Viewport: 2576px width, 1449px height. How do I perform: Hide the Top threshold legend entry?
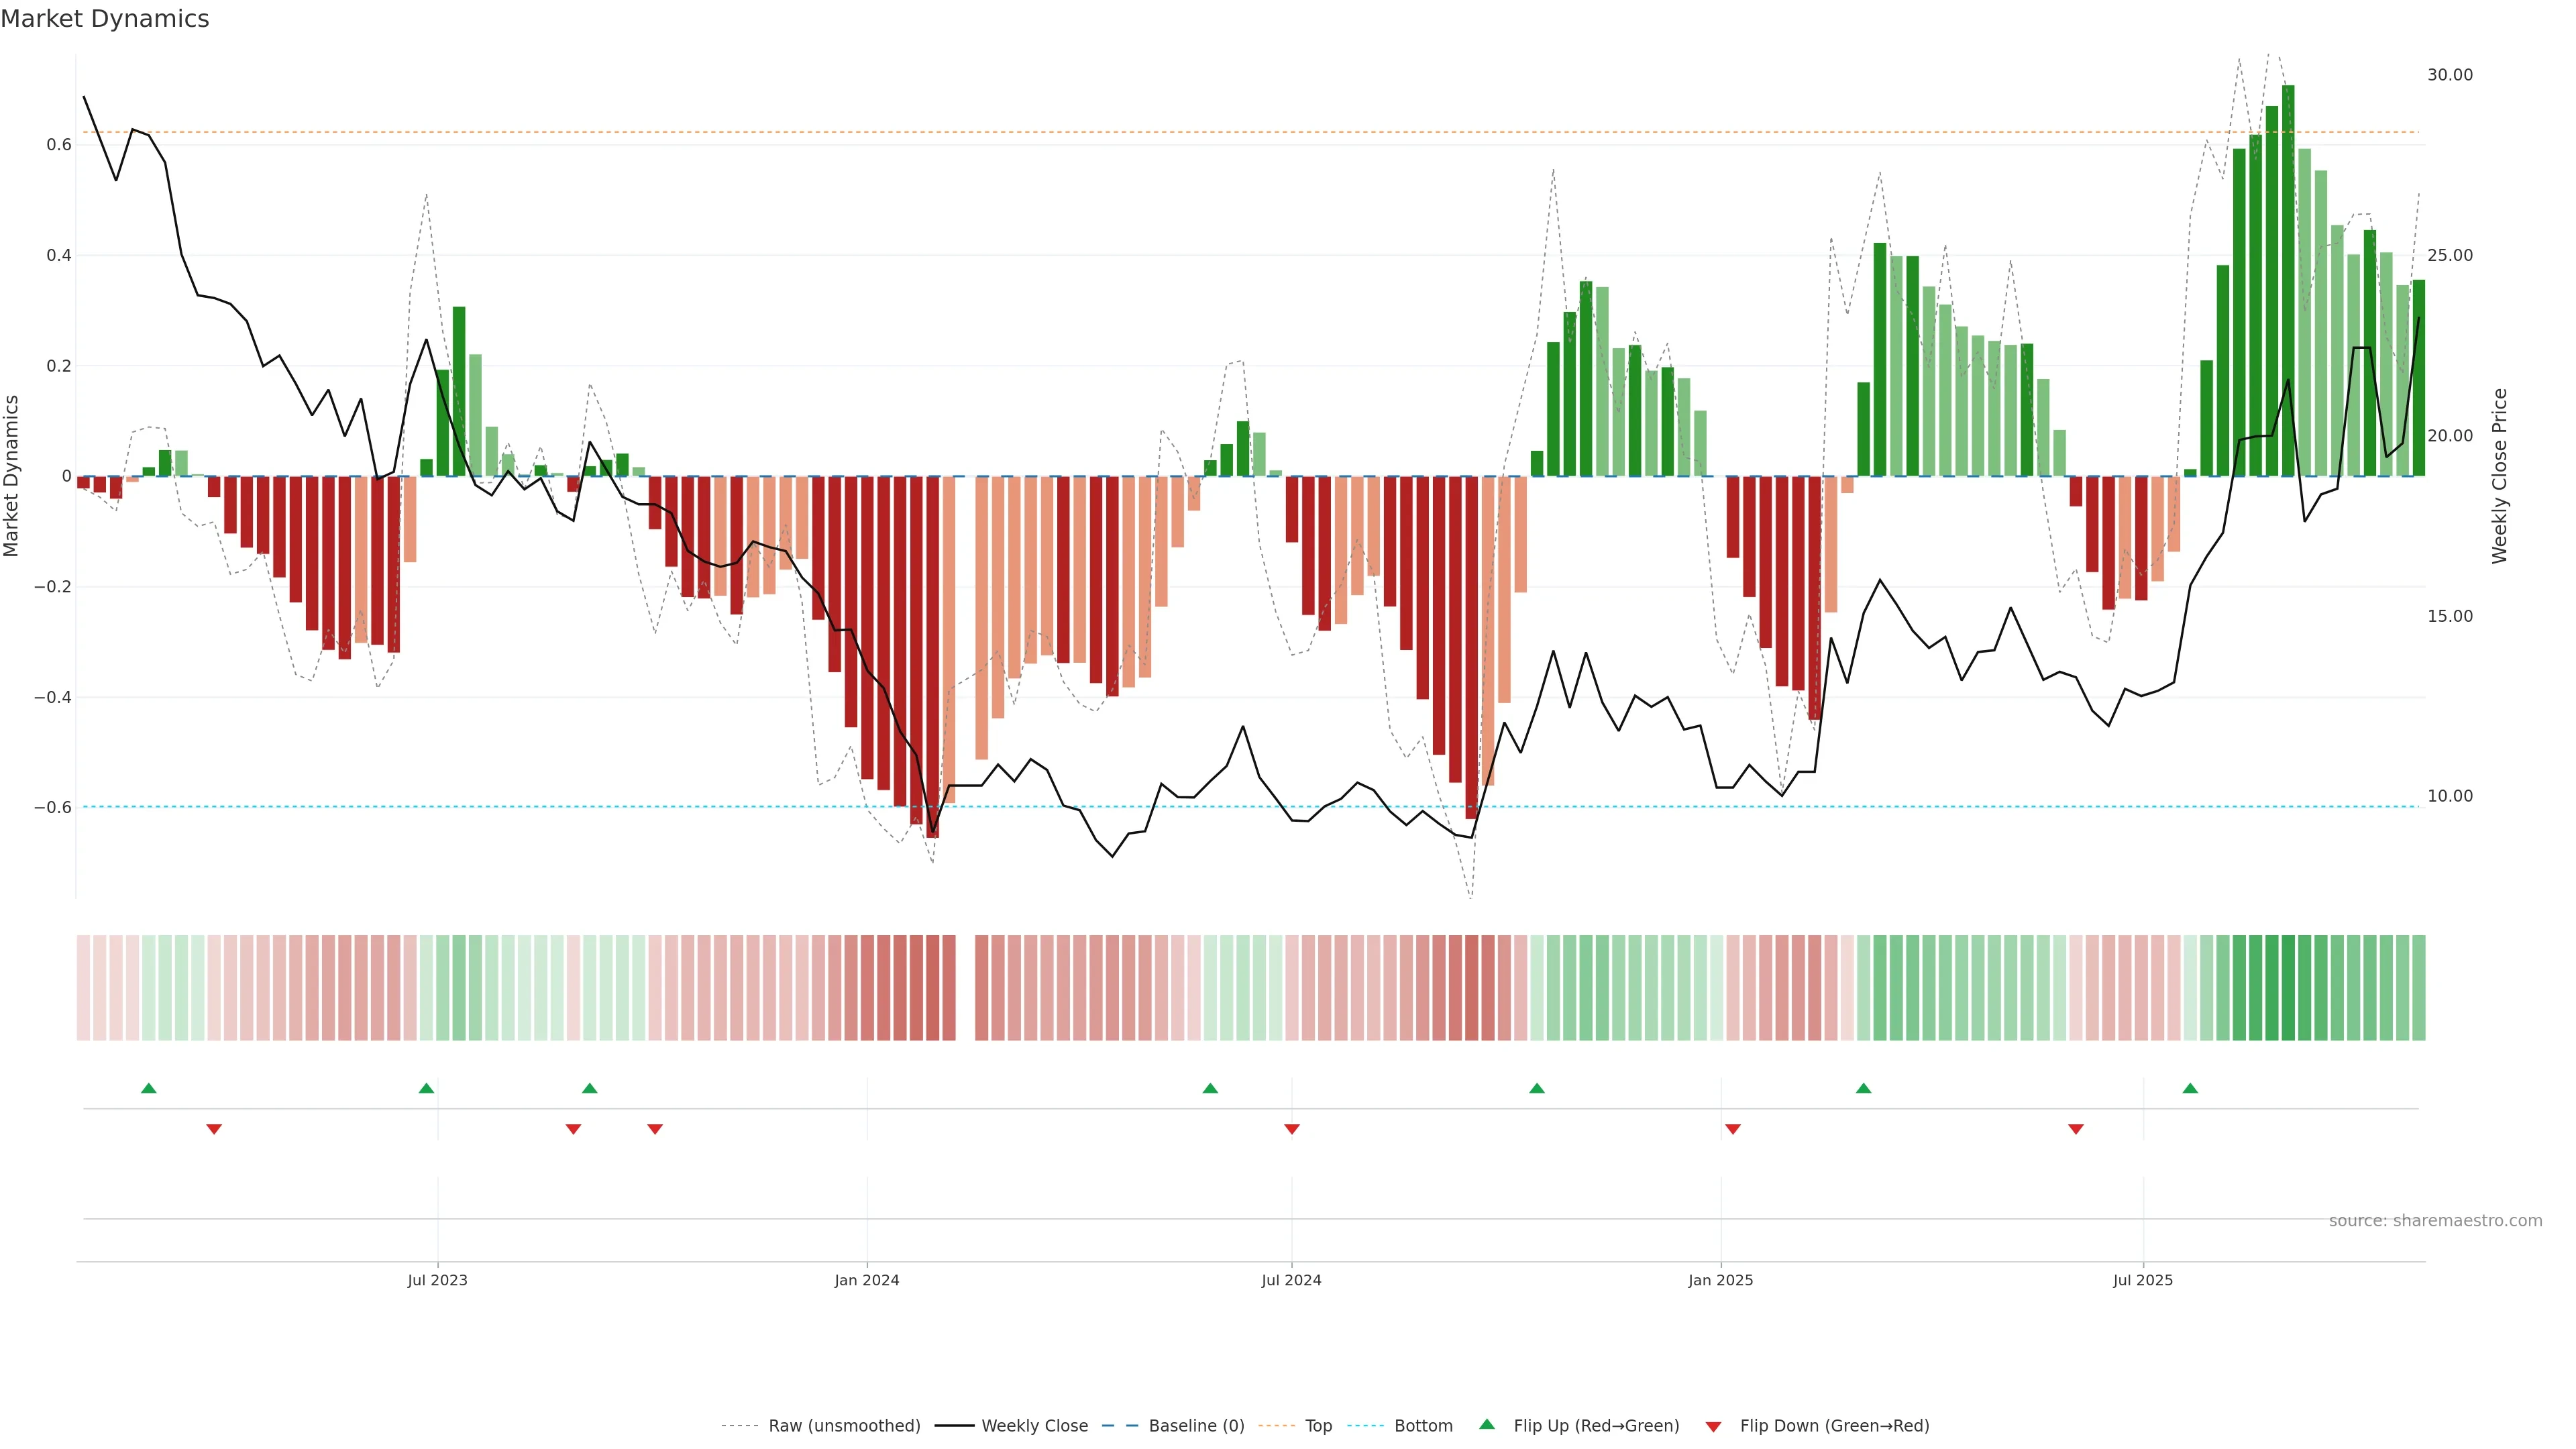pos(1318,1426)
